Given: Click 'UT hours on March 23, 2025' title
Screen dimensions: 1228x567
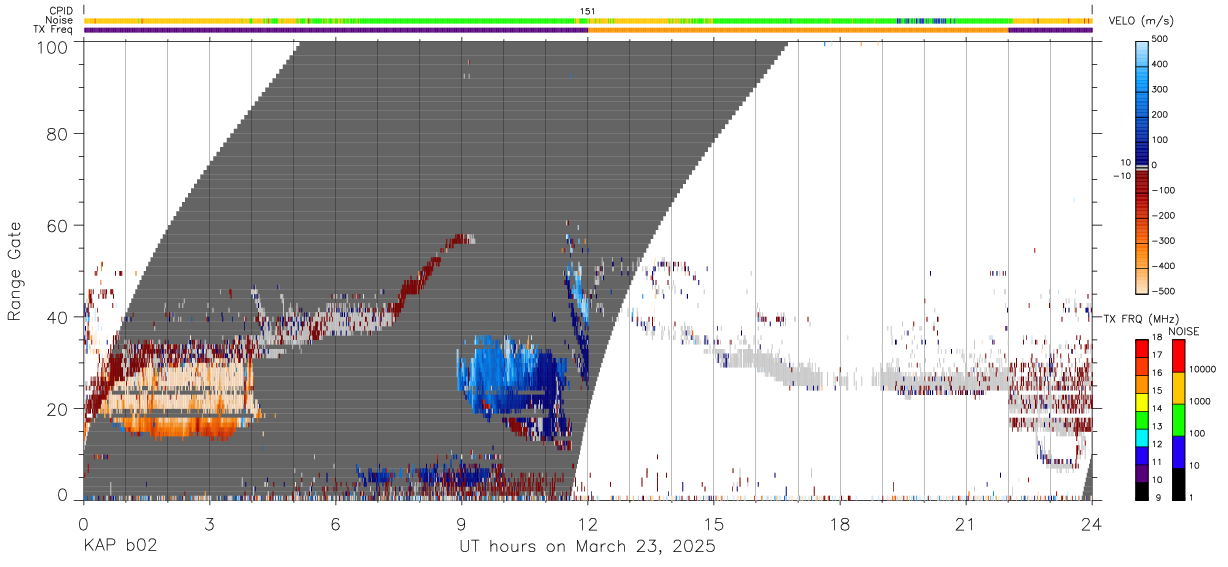Looking at the screenshot, I should tap(587, 547).
